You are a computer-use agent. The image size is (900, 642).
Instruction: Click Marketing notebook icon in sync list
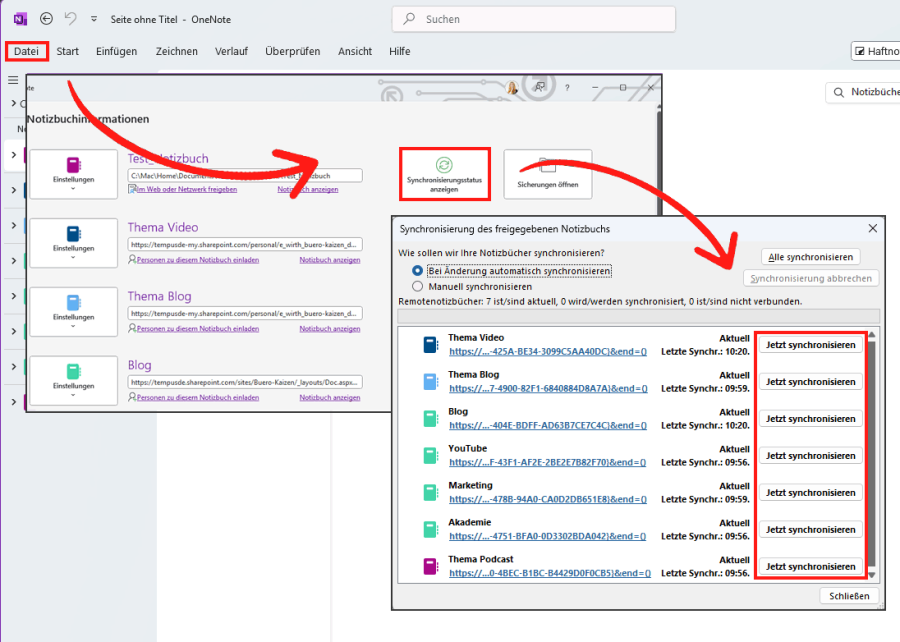(x=430, y=492)
